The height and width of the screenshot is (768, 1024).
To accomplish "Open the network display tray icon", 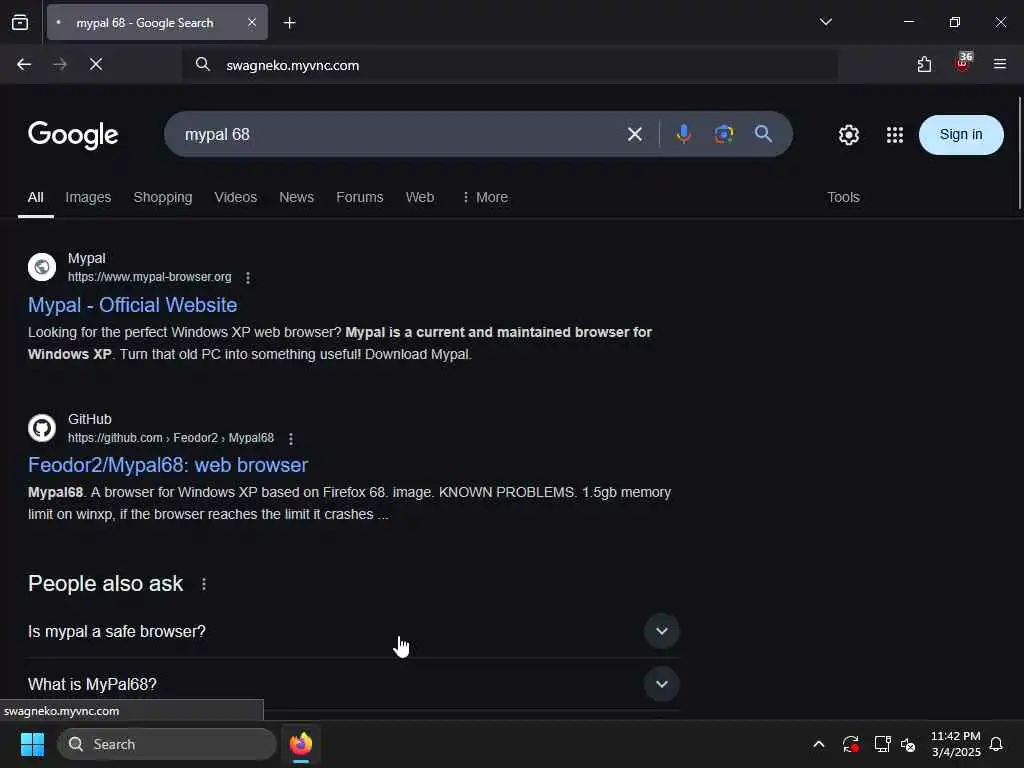I will coord(882,744).
